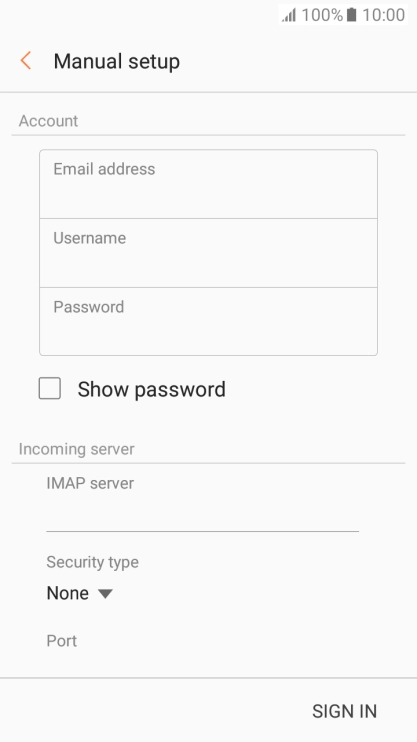Tap the IMAP server label

click(90, 483)
